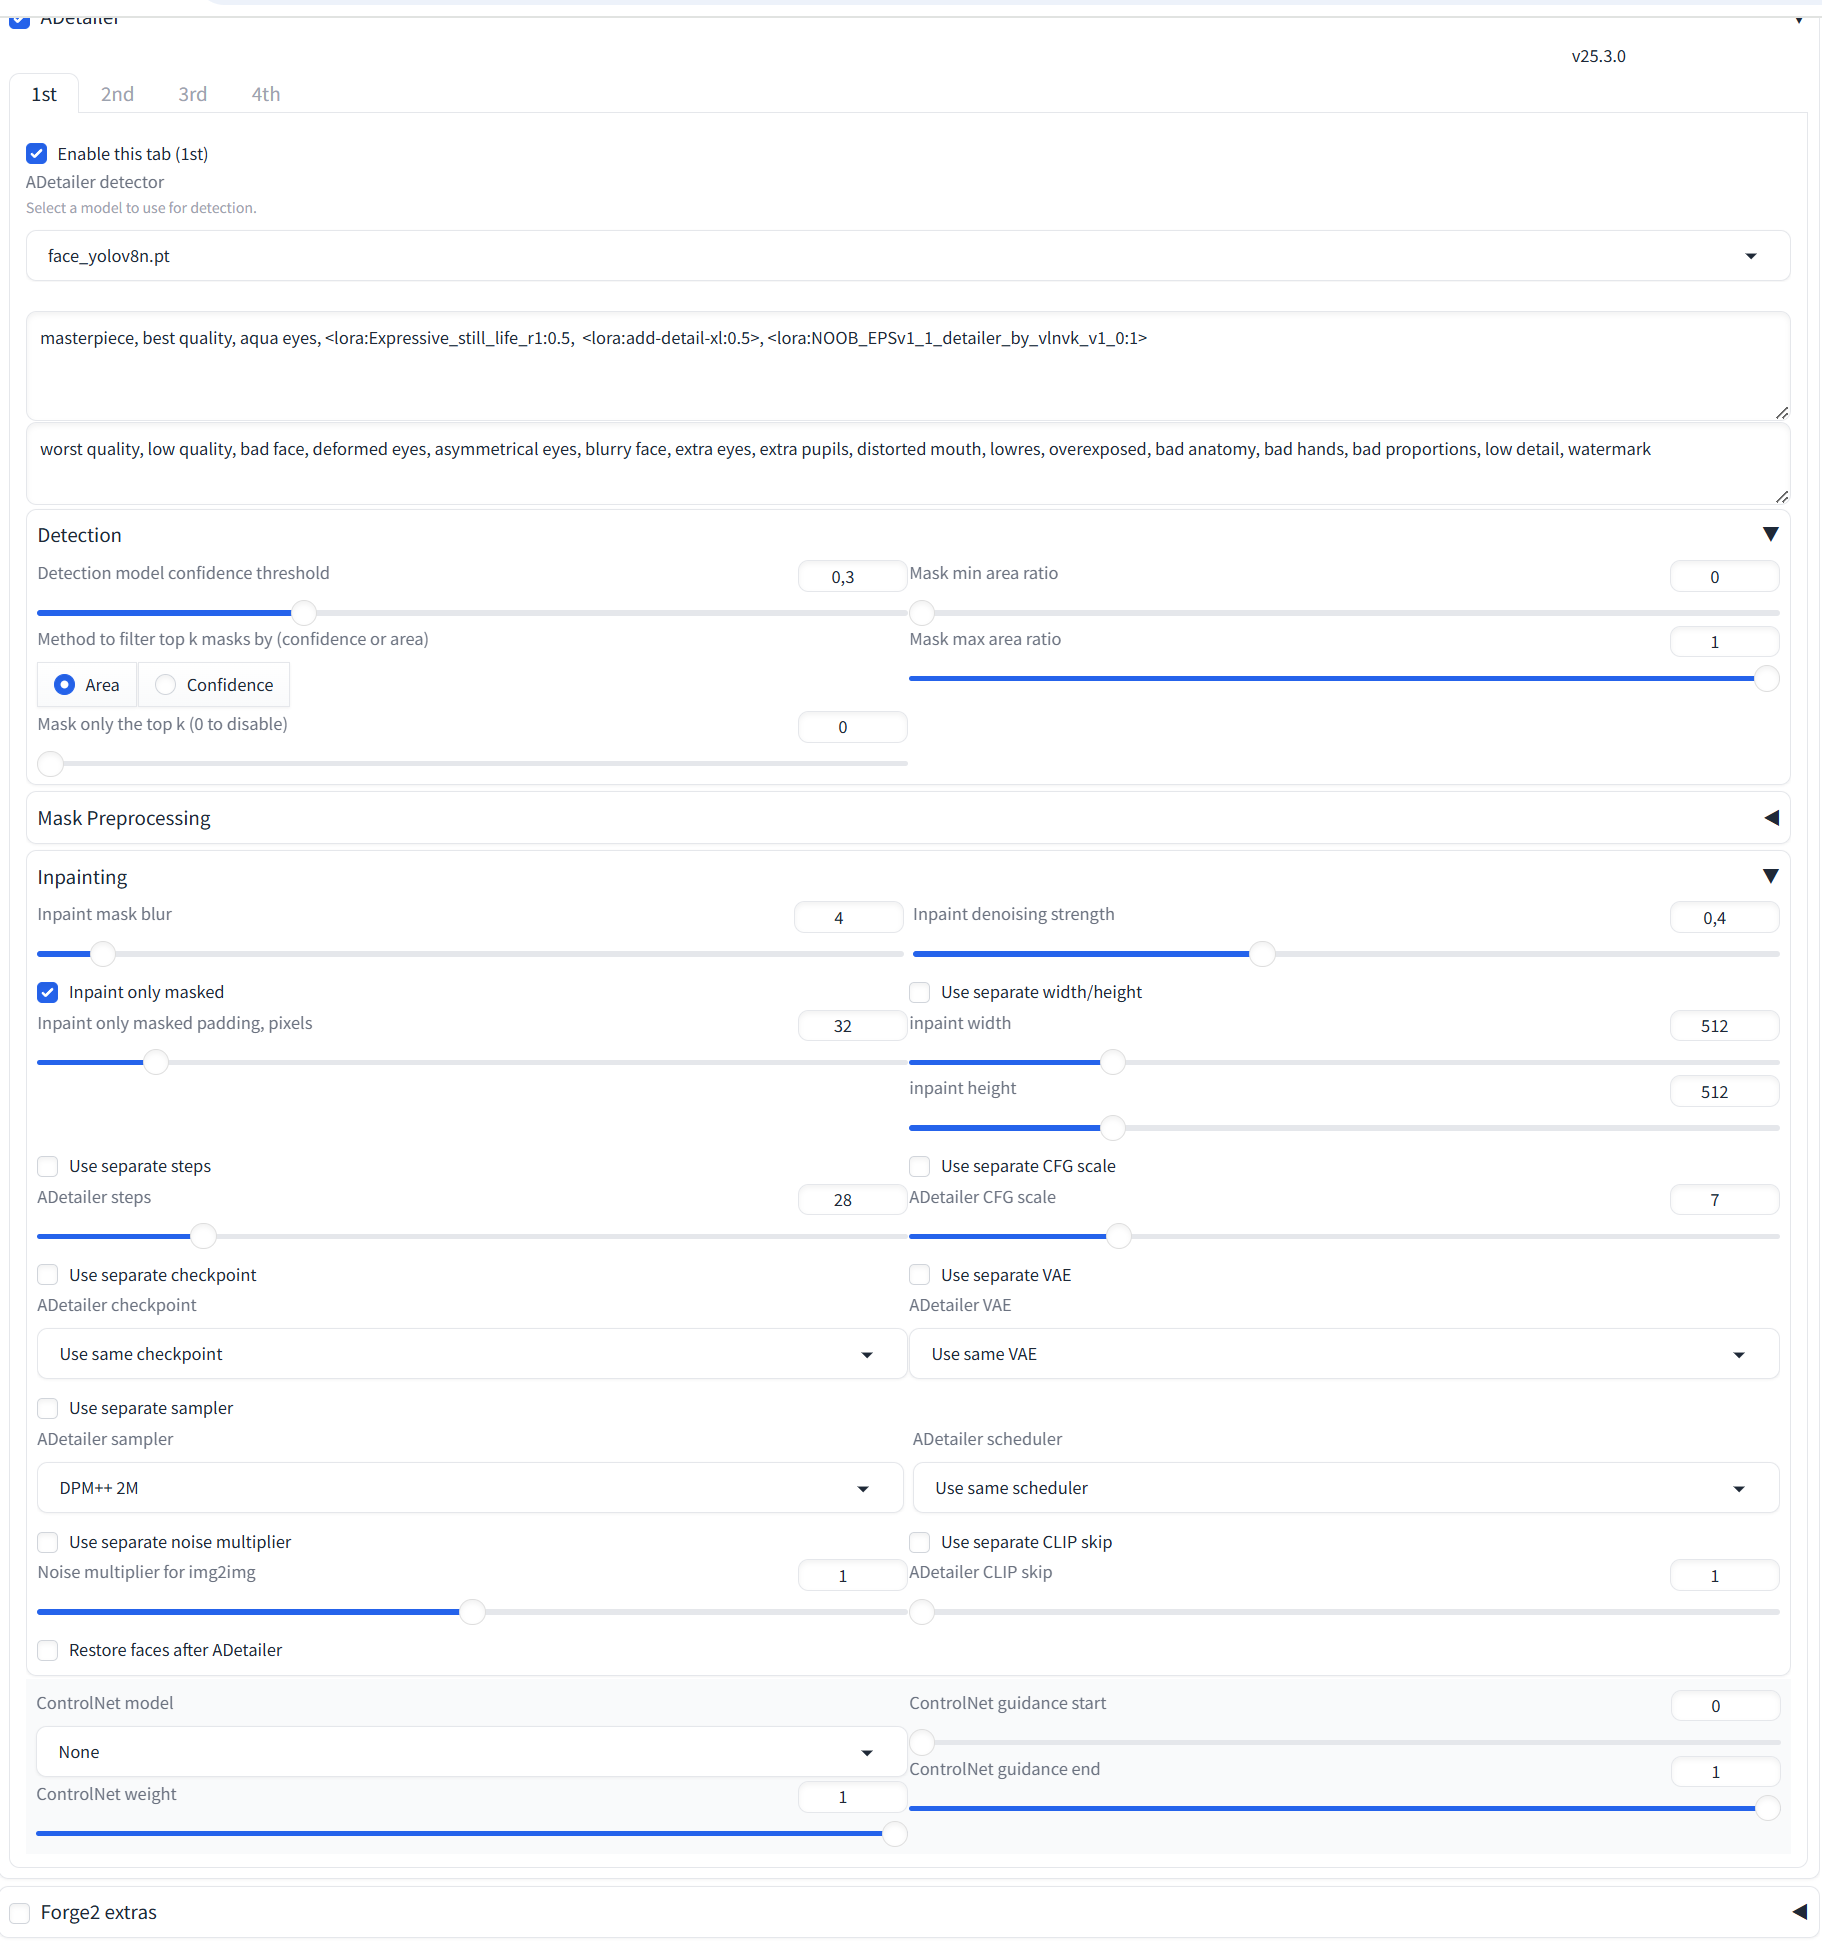This screenshot has width=1822, height=1941.
Task: Click the Inpaint denoising strength slider handle
Action: click(x=1262, y=954)
